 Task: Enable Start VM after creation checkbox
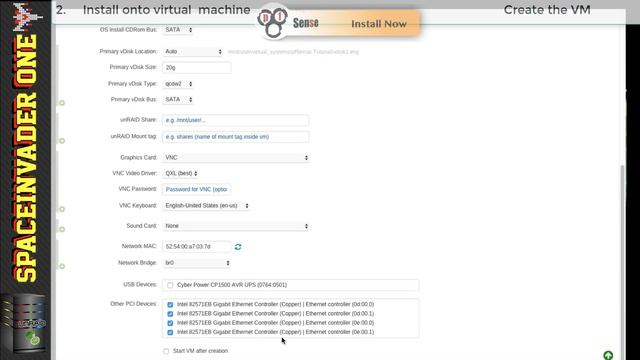[x=166, y=351]
